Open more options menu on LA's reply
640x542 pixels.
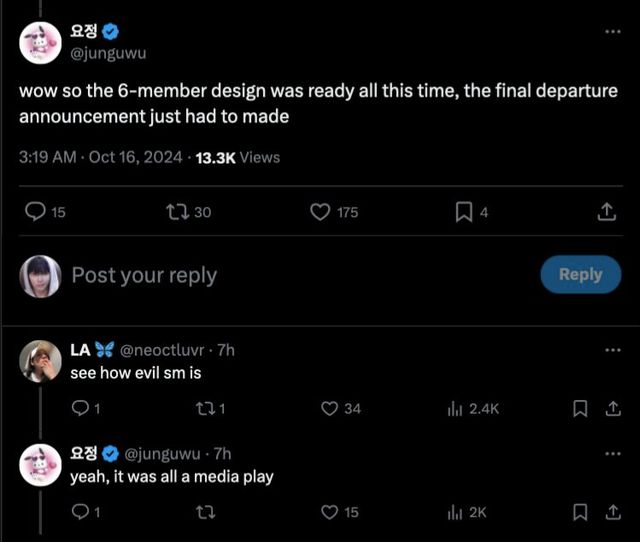click(x=612, y=350)
